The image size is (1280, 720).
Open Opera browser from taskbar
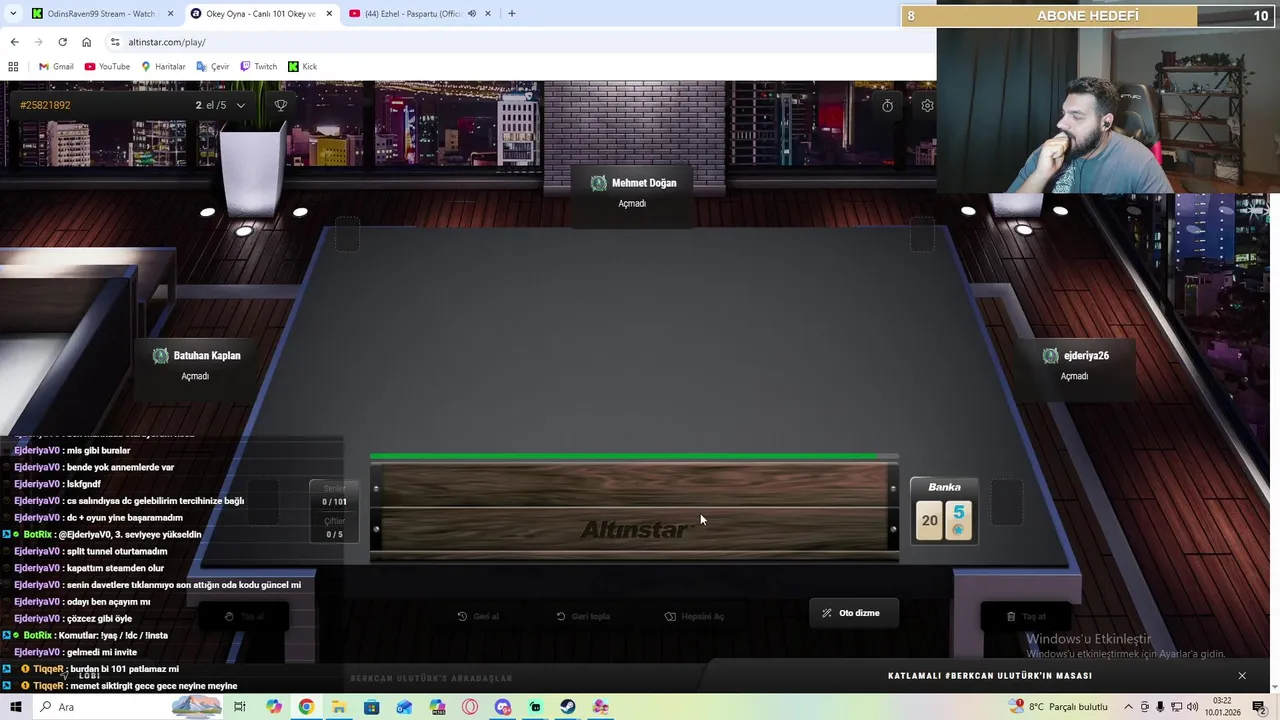[x=470, y=707]
